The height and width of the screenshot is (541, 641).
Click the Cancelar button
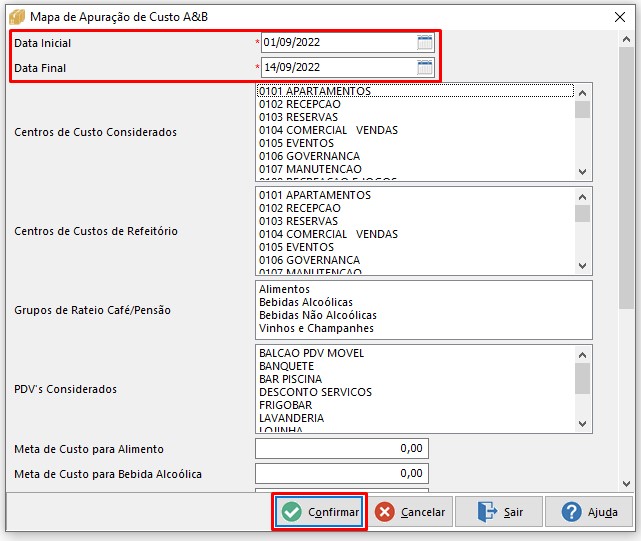pyautogui.click(x=410, y=512)
